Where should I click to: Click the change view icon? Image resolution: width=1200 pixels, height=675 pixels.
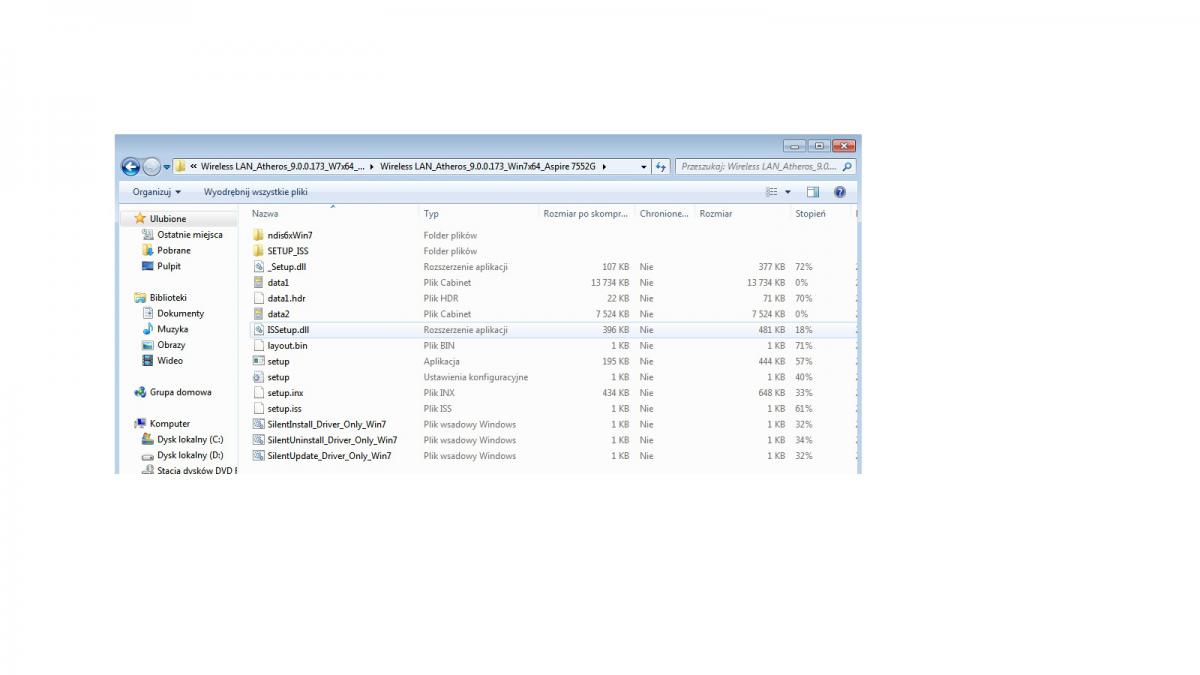pyautogui.click(x=772, y=192)
